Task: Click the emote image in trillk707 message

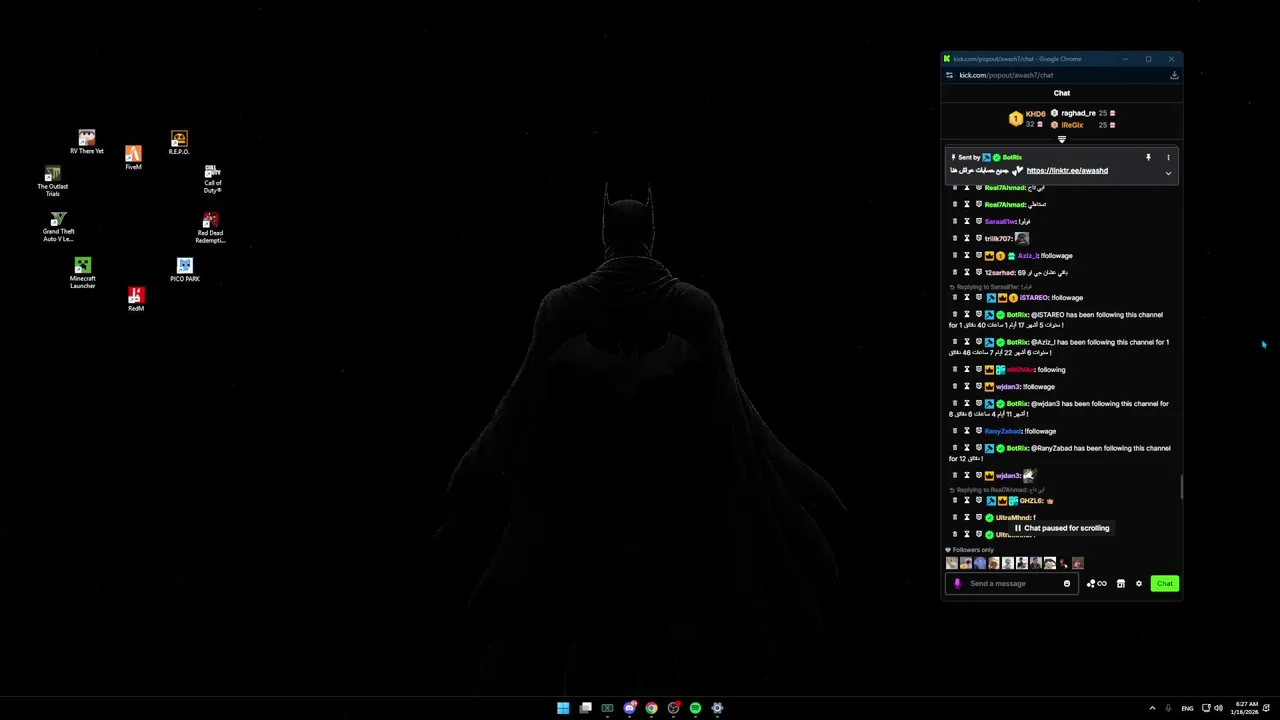Action: [1022, 238]
